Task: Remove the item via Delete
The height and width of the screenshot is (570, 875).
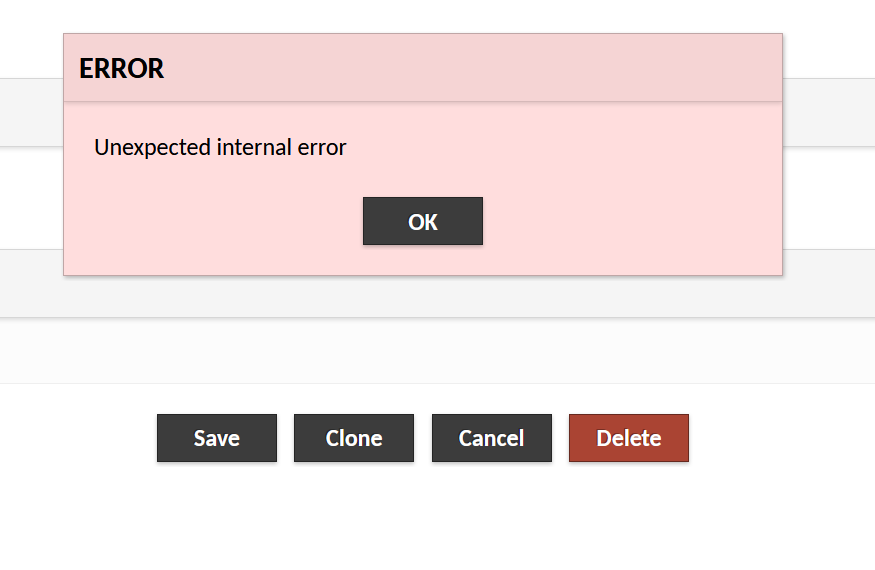Action: pos(629,438)
